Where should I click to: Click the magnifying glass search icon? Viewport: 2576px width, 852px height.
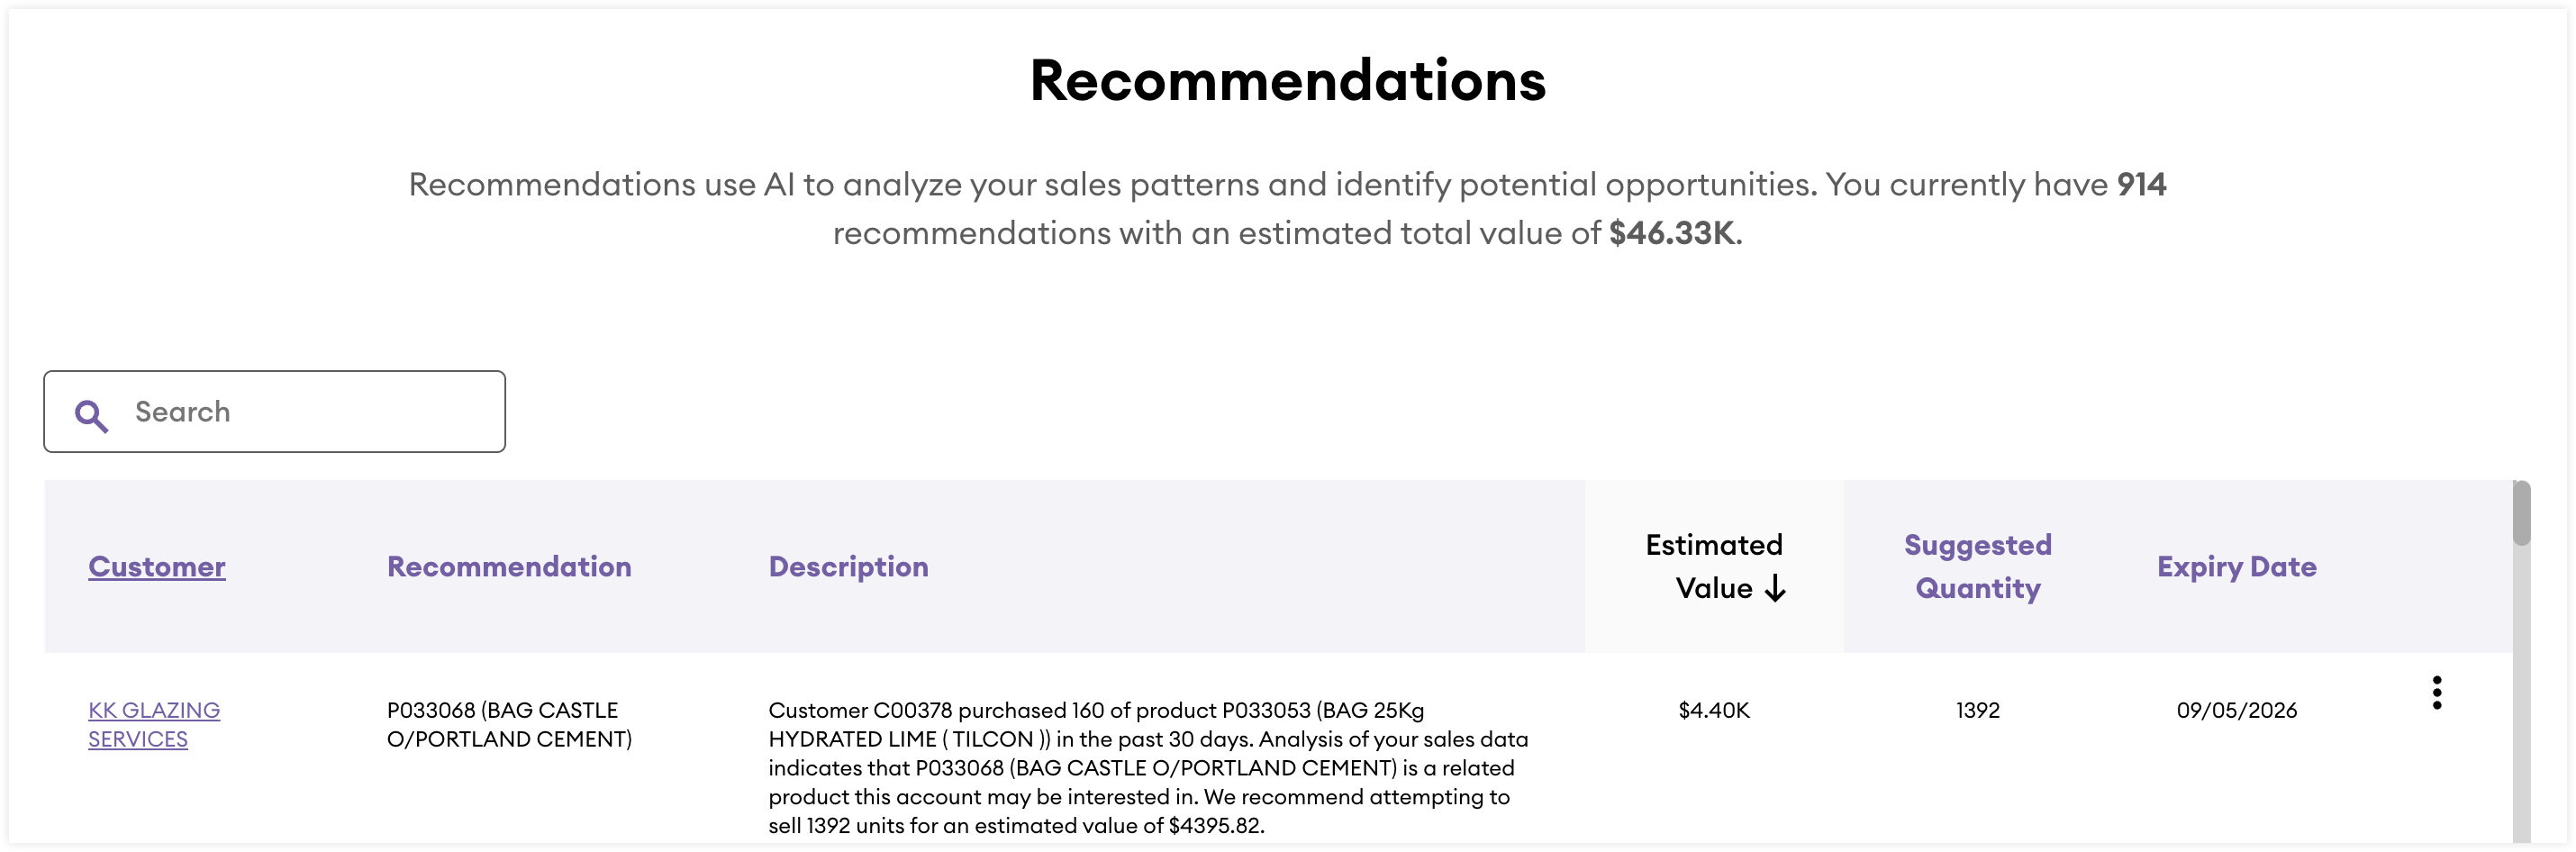click(91, 415)
